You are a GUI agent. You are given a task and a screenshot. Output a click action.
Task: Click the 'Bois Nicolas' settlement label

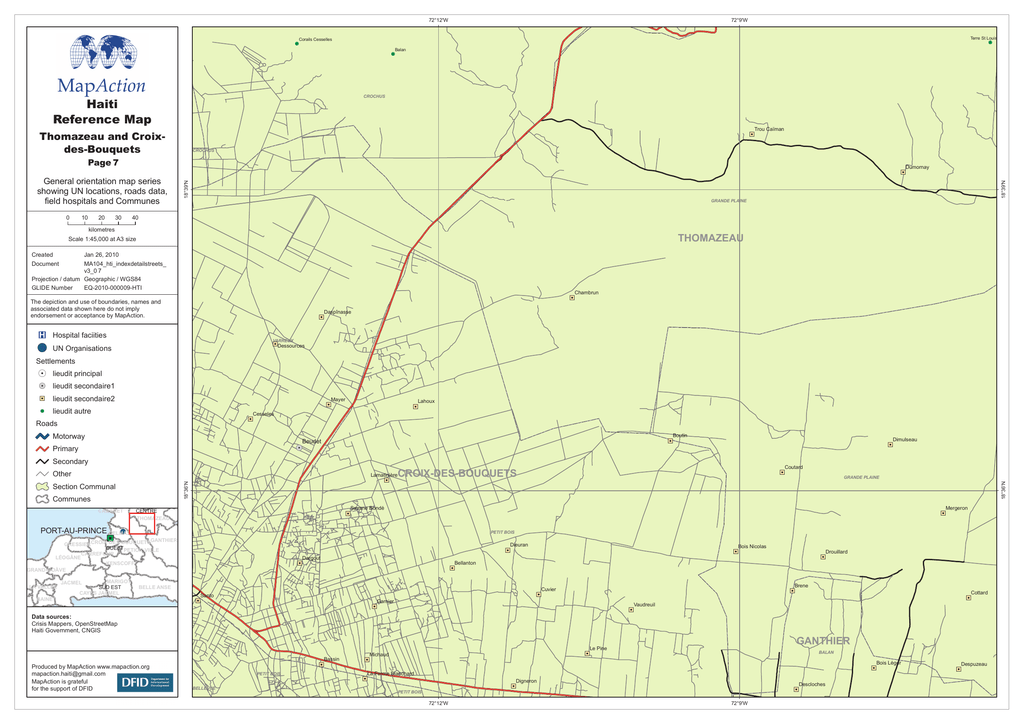tap(752, 546)
